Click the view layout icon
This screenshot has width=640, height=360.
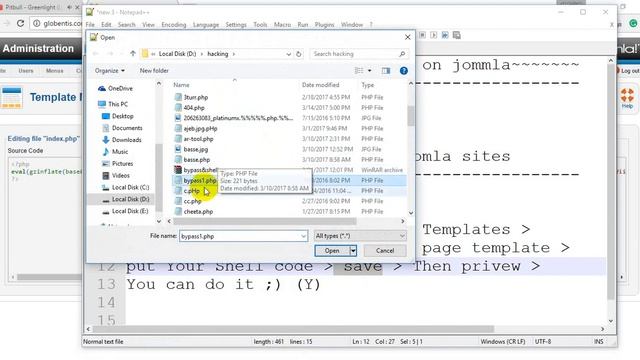pyautogui.click(x=359, y=71)
